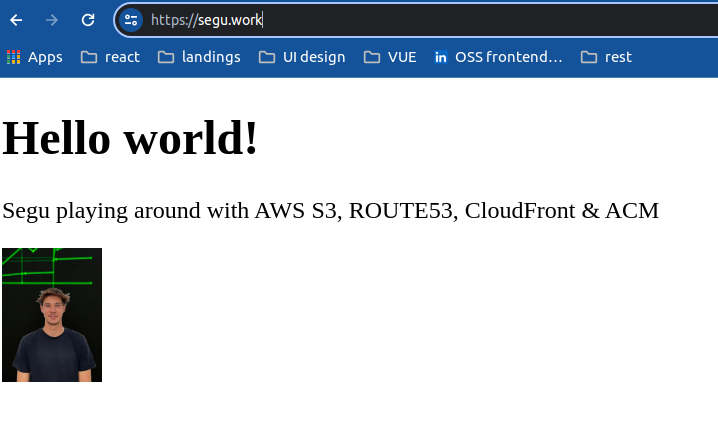Reload the segu.work page

[88, 20]
